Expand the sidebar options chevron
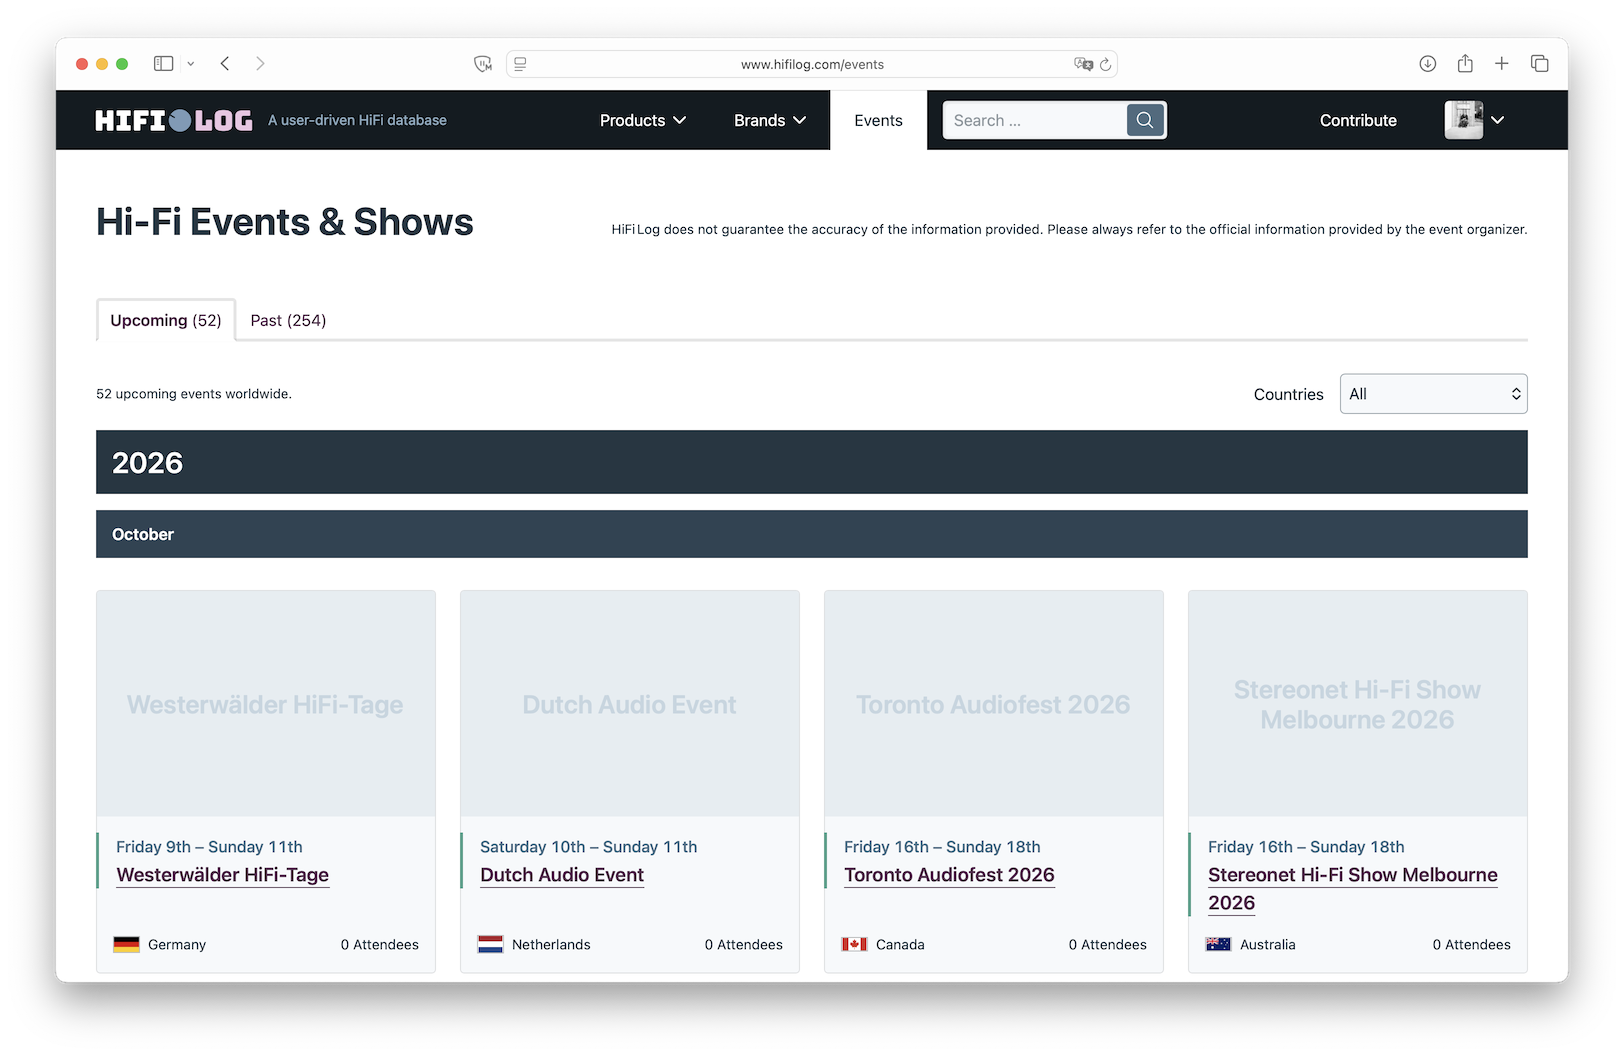The width and height of the screenshot is (1624, 1056). (191, 64)
